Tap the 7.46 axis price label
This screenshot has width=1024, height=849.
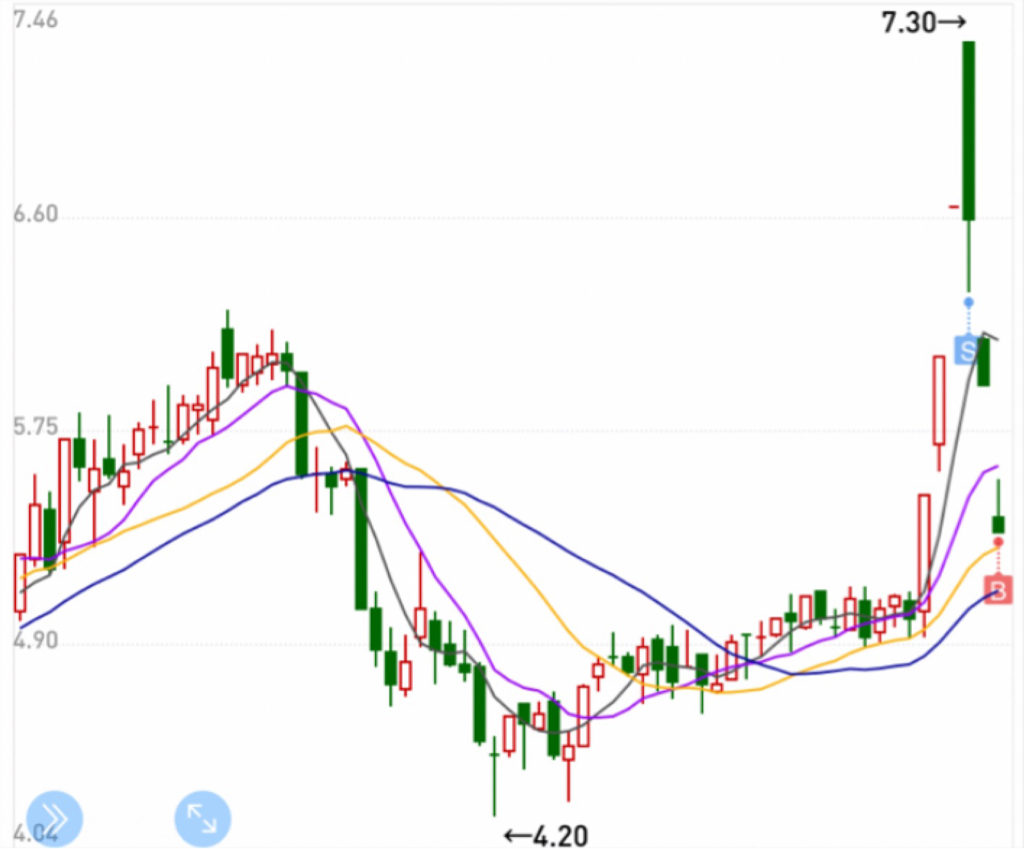(x=35, y=20)
